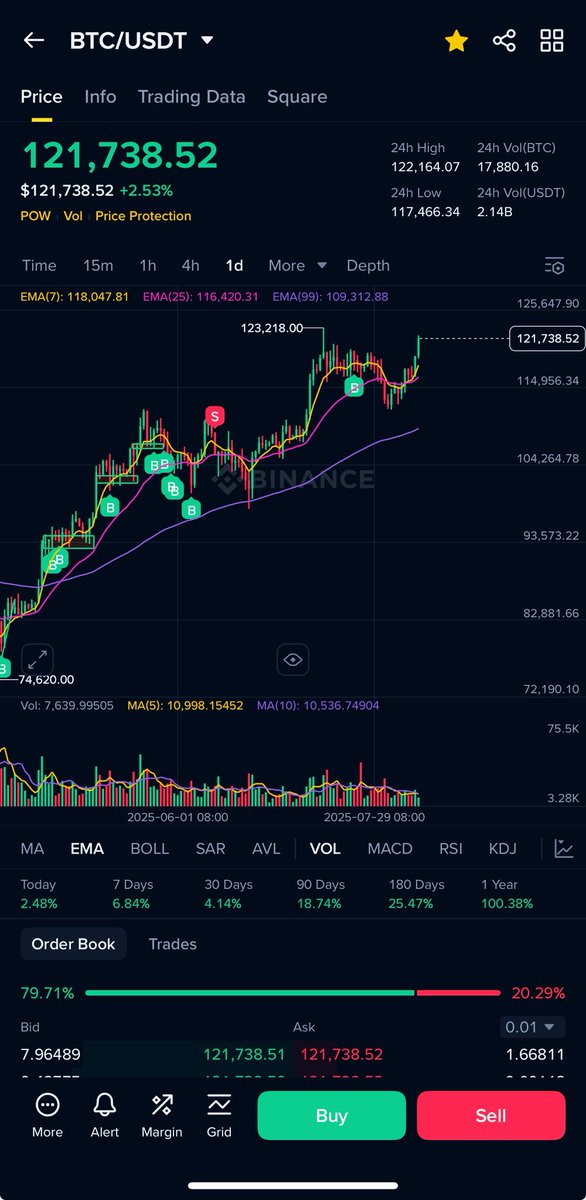Screen dimensions: 586x1200
Task: Tap the EMA(99) value label
Action: tap(330, 297)
